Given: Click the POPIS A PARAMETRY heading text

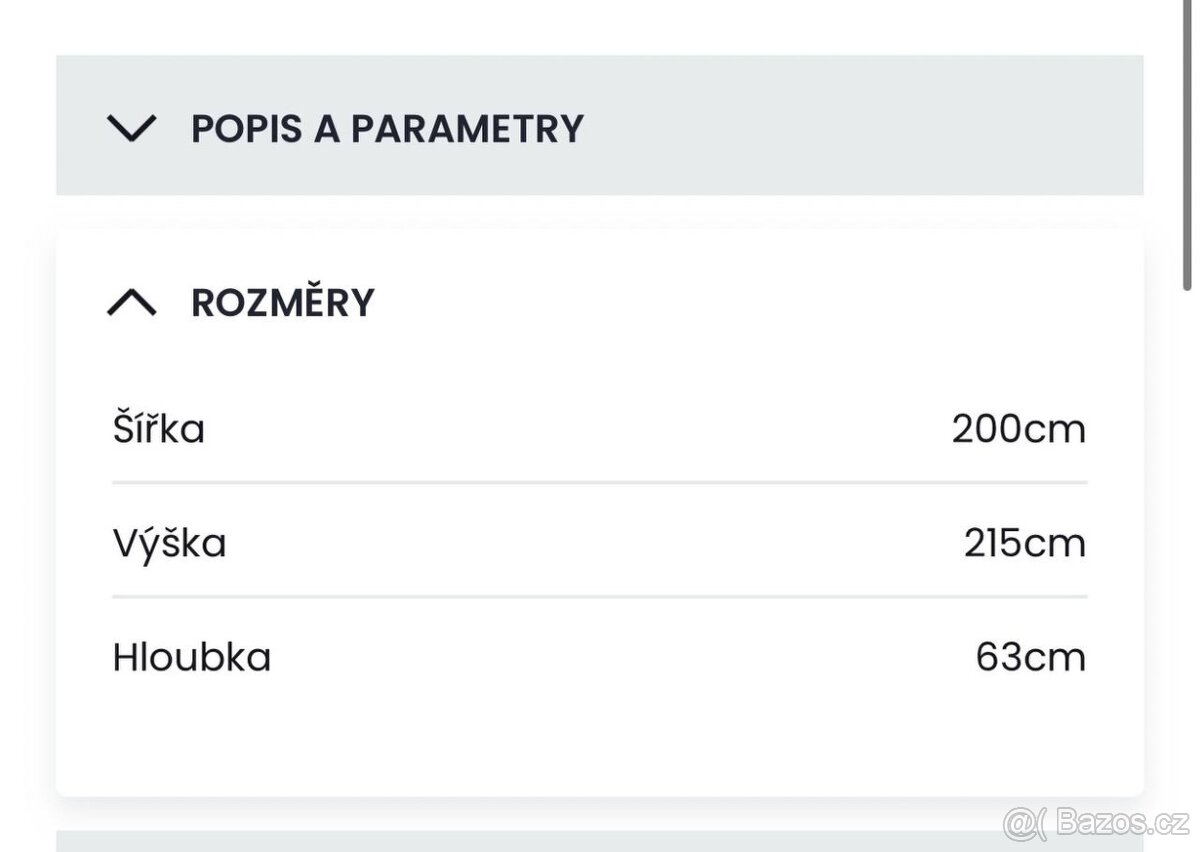Looking at the screenshot, I should coord(387,129).
